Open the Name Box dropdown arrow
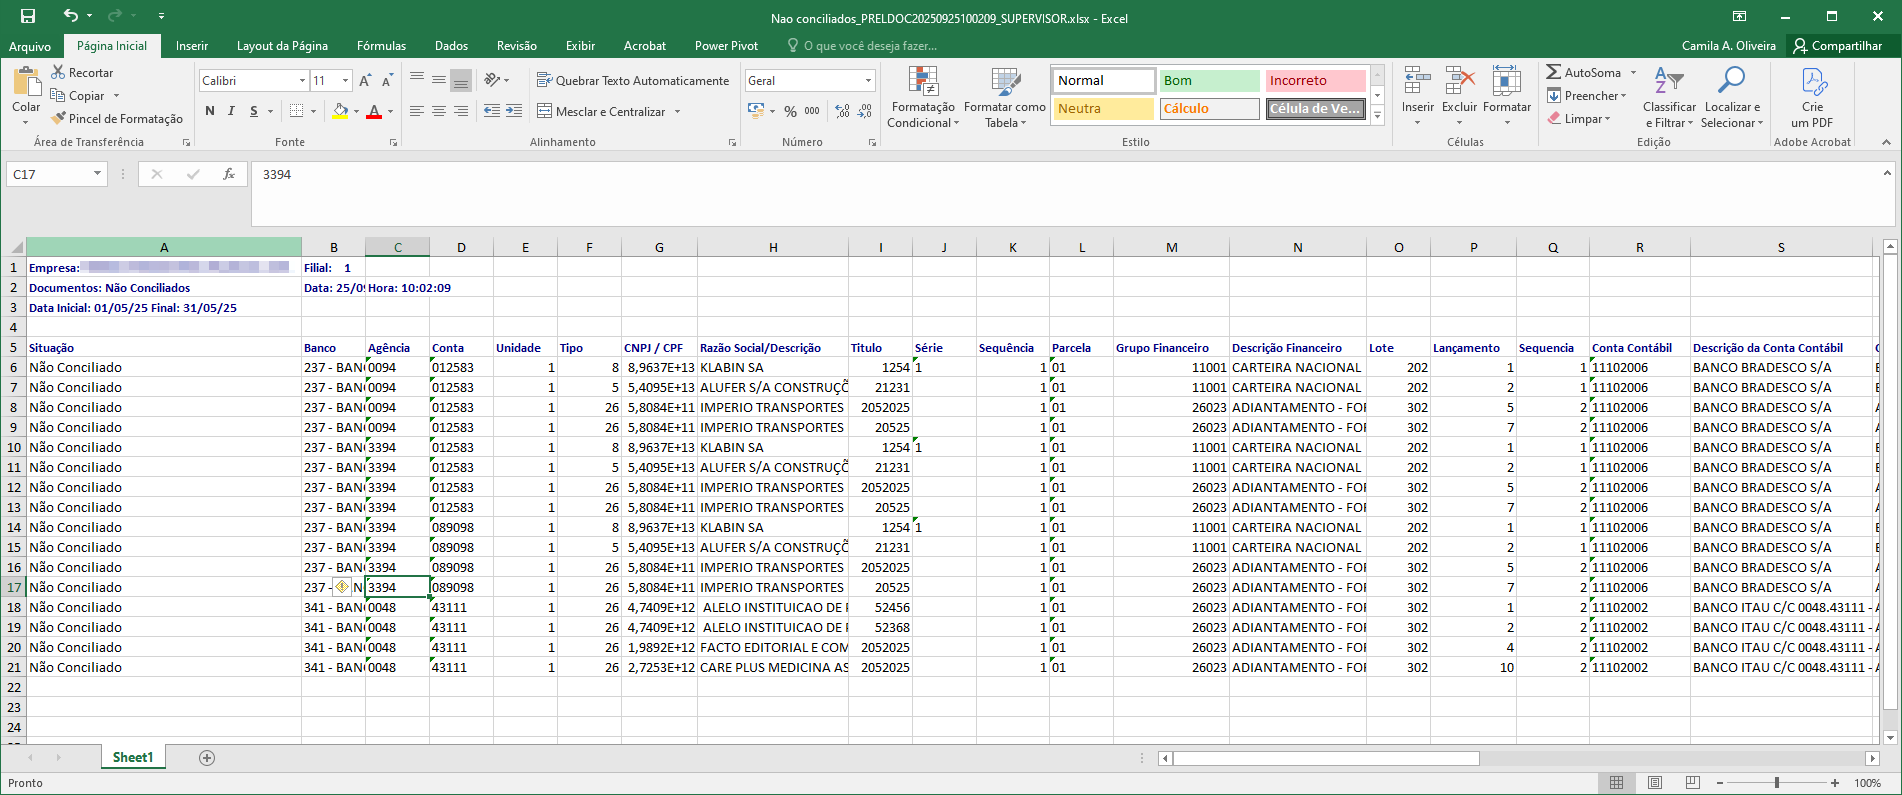 [x=97, y=174]
